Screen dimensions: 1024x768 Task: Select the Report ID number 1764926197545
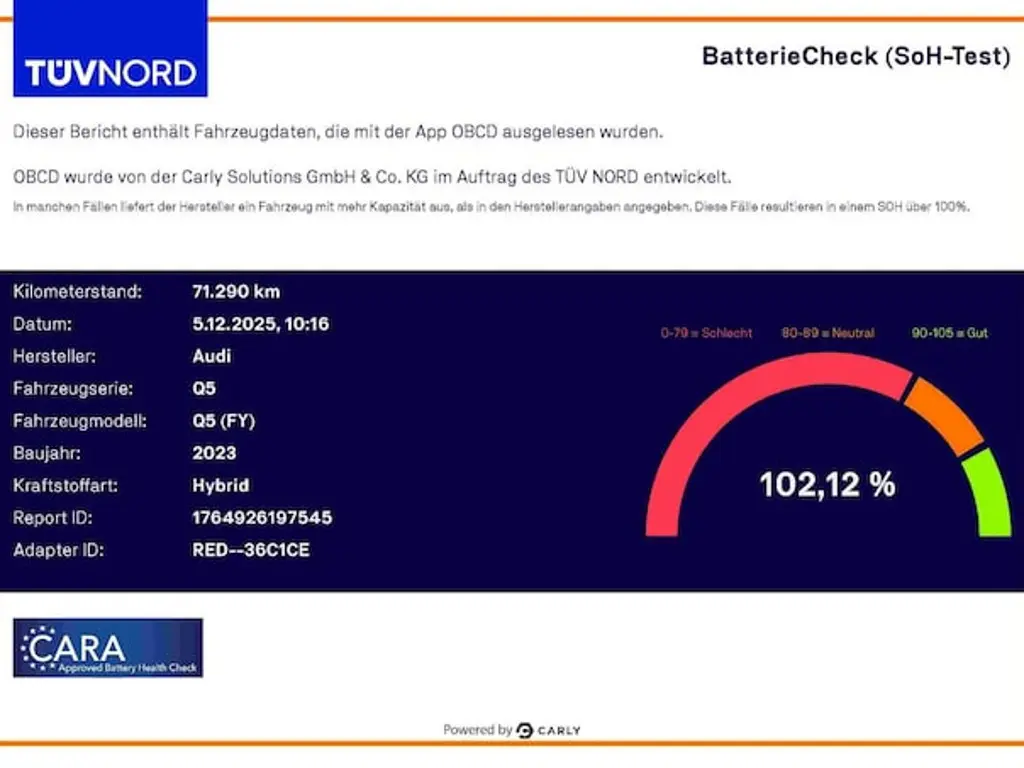262,518
